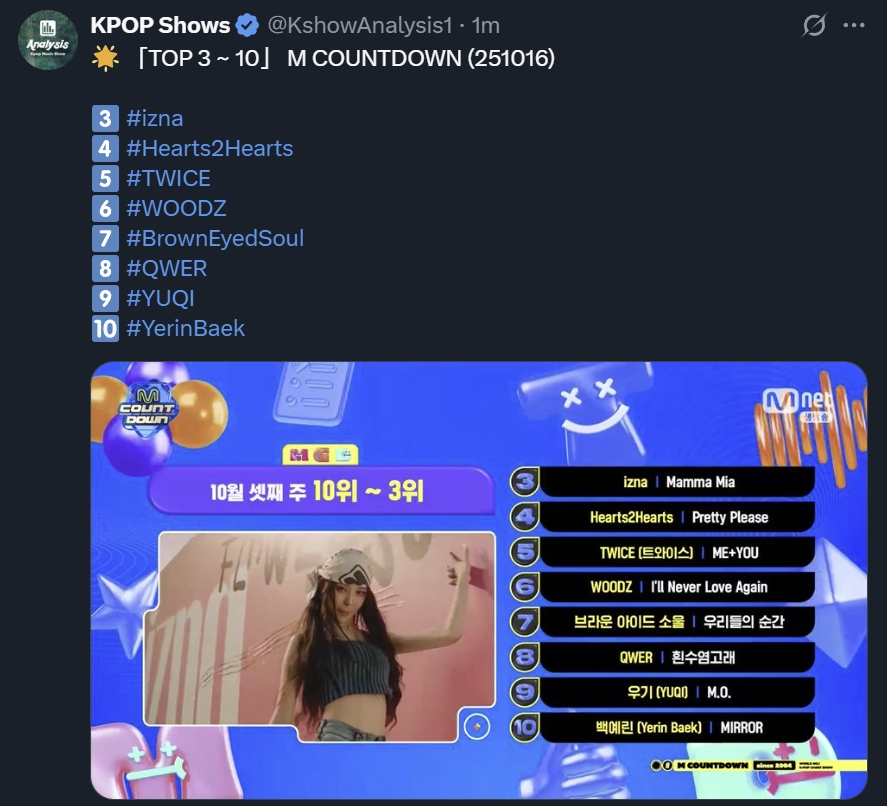Click the sun emoji before TOP 3

coord(105,58)
